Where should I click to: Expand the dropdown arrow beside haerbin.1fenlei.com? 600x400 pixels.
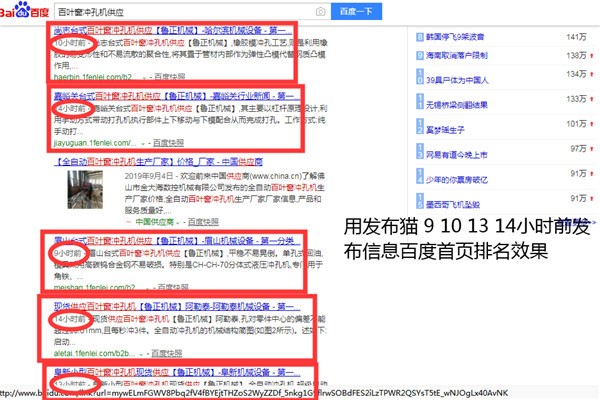144,78
